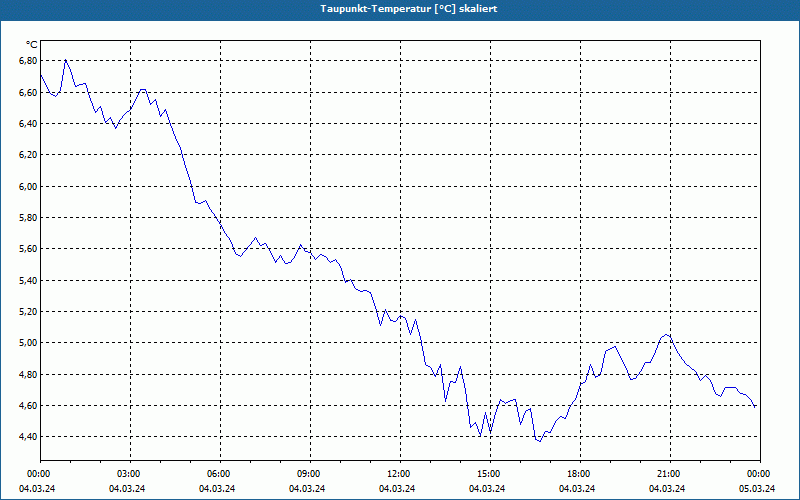800x500 pixels.
Task: Click the 04.03.24 date beneath 15:00
Action: 487,488
